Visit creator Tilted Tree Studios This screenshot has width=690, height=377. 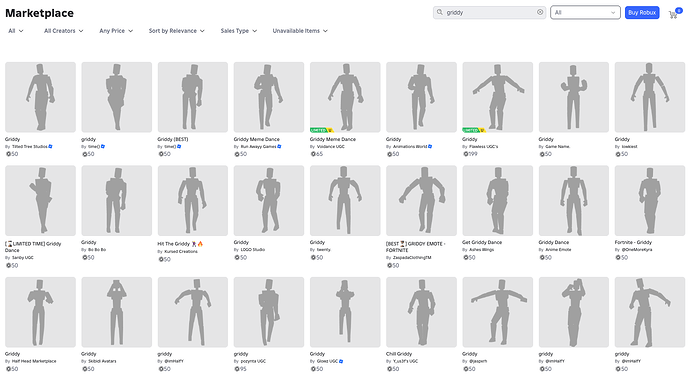29,146
